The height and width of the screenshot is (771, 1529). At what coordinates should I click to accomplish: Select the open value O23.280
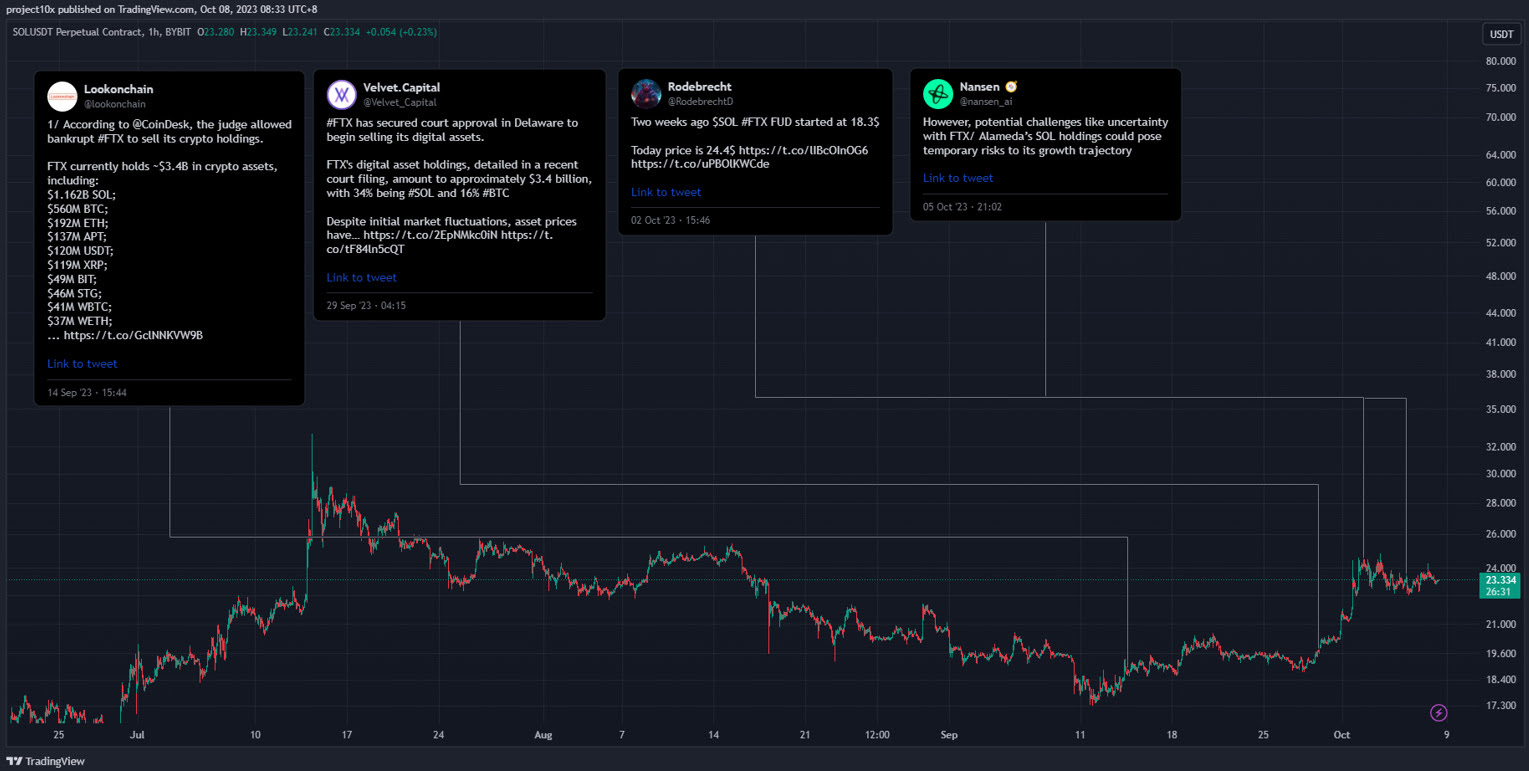216,32
